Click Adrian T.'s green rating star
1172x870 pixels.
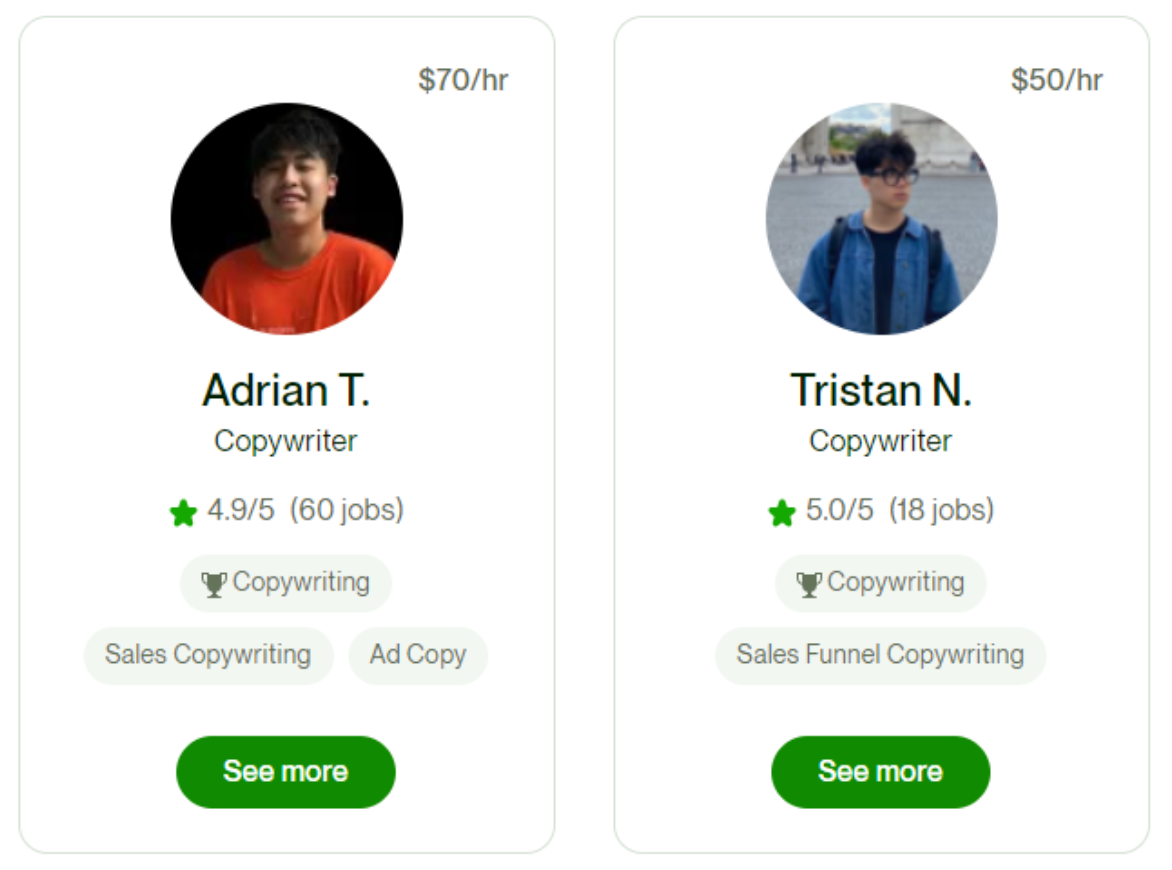[183, 513]
